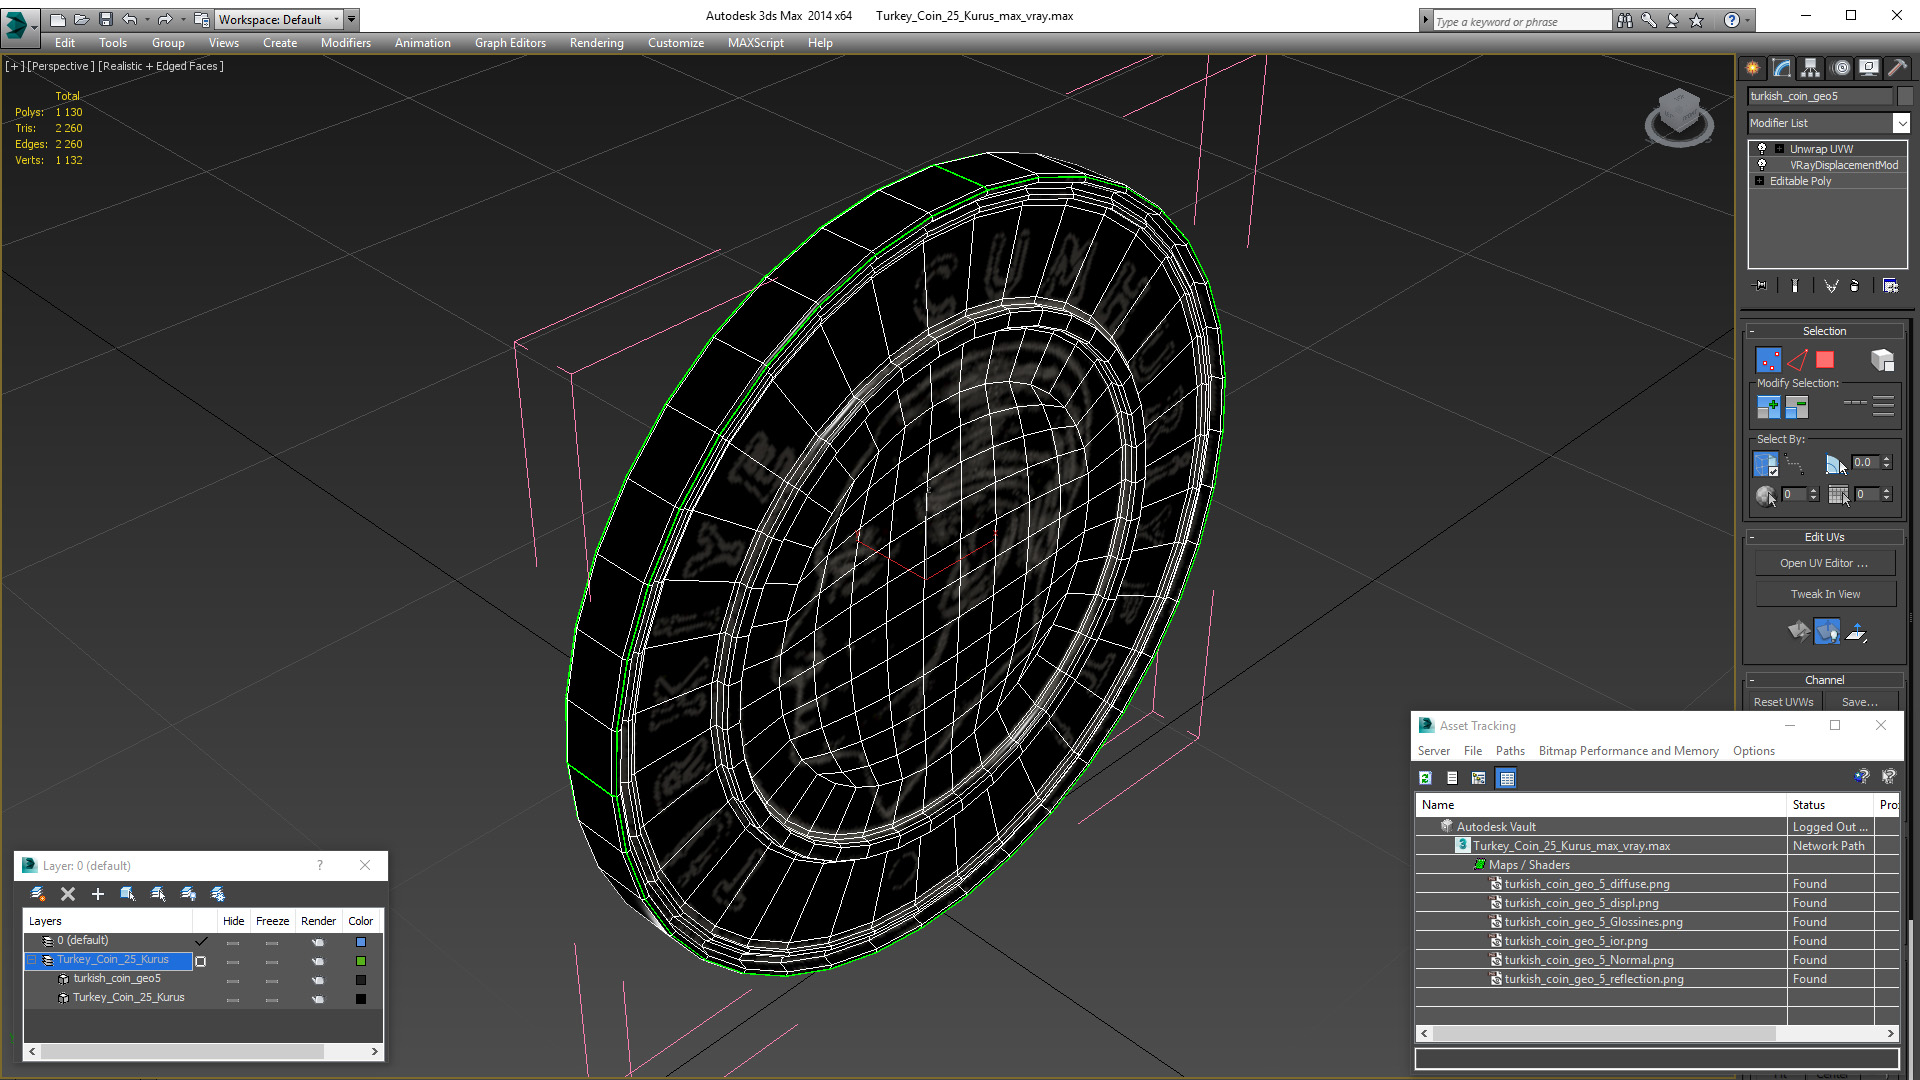Click Create New Layer icon in Layer dialog
1920x1080 pixels.
tap(38, 894)
